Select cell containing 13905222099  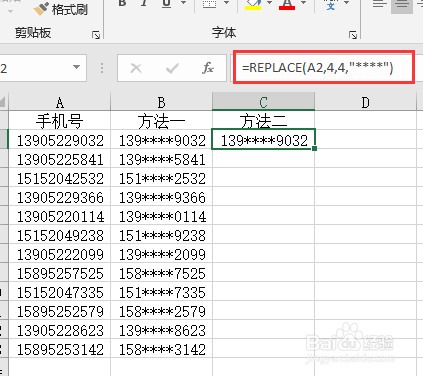tap(60, 254)
